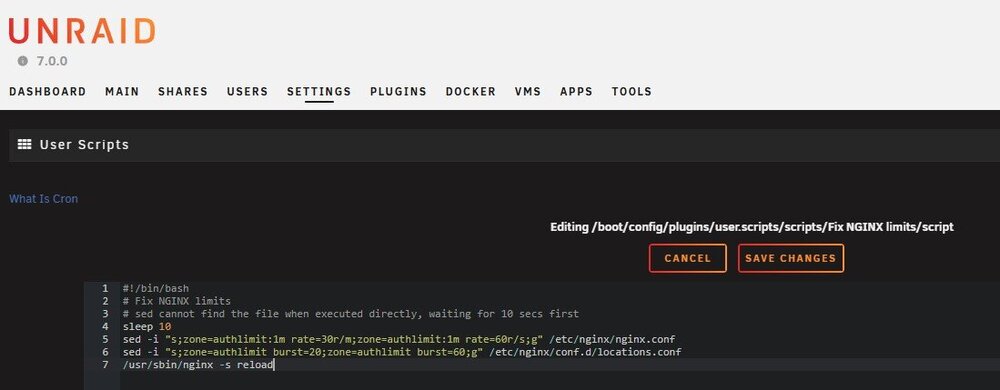Switch to the Users tab

tap(247, 91)
